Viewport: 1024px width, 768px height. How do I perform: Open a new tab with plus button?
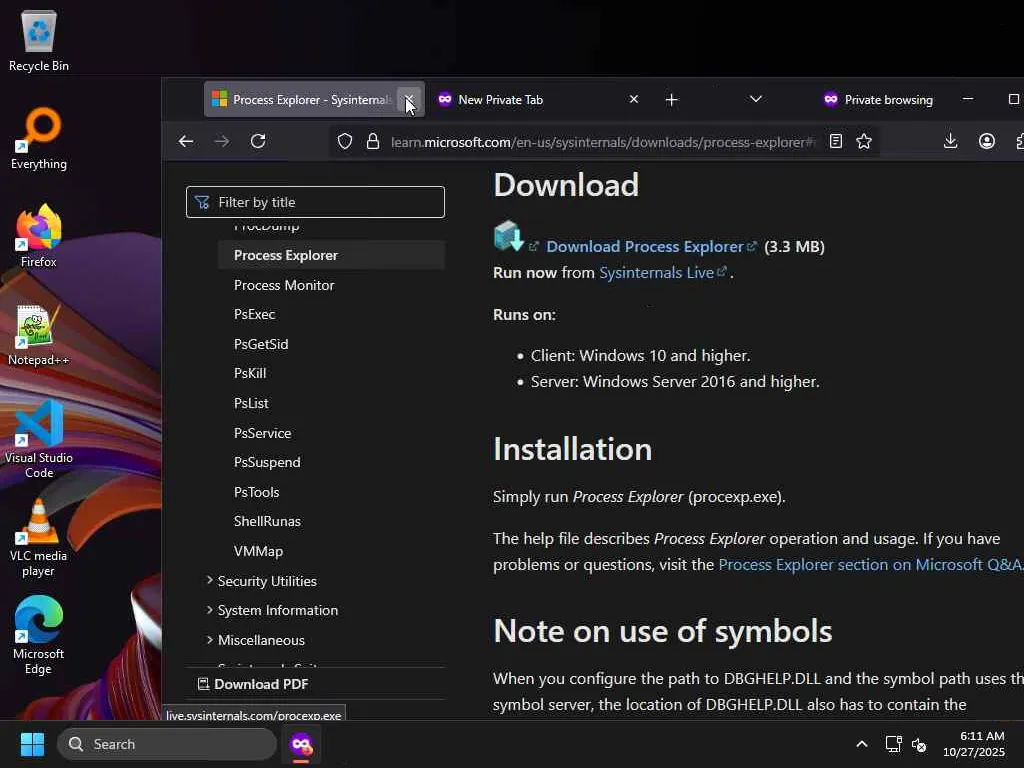671,99
